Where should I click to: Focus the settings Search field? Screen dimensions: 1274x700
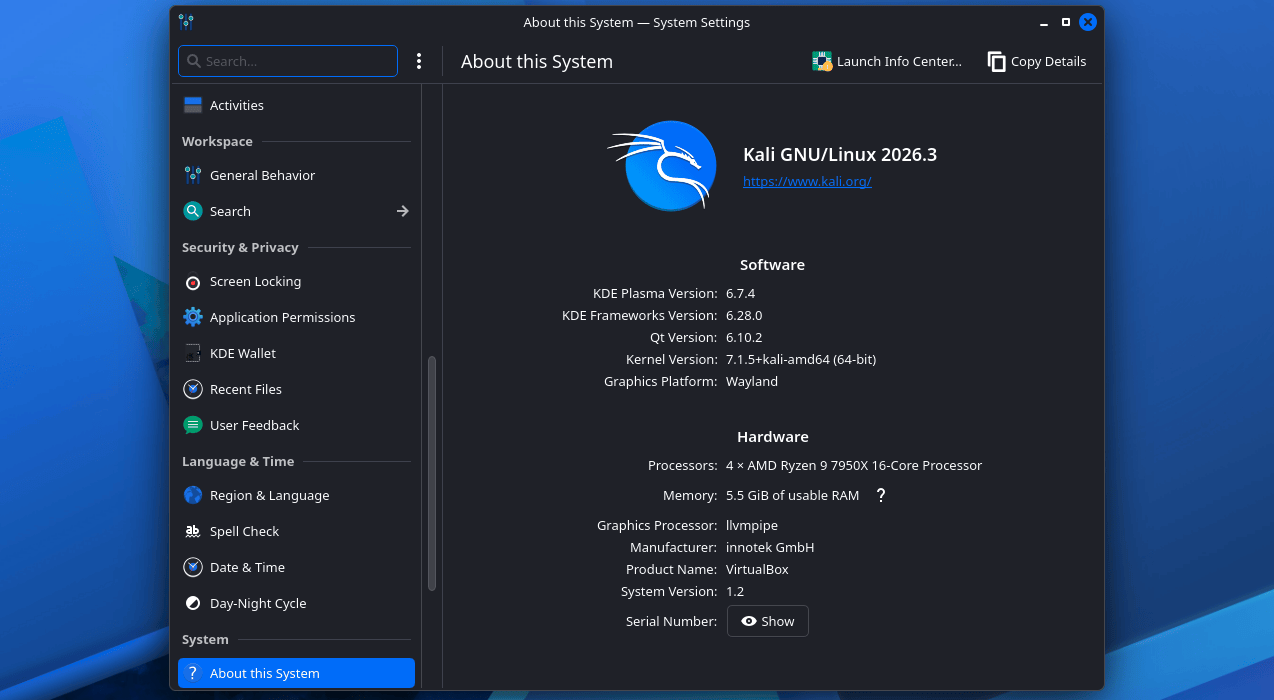coord(288,61)
